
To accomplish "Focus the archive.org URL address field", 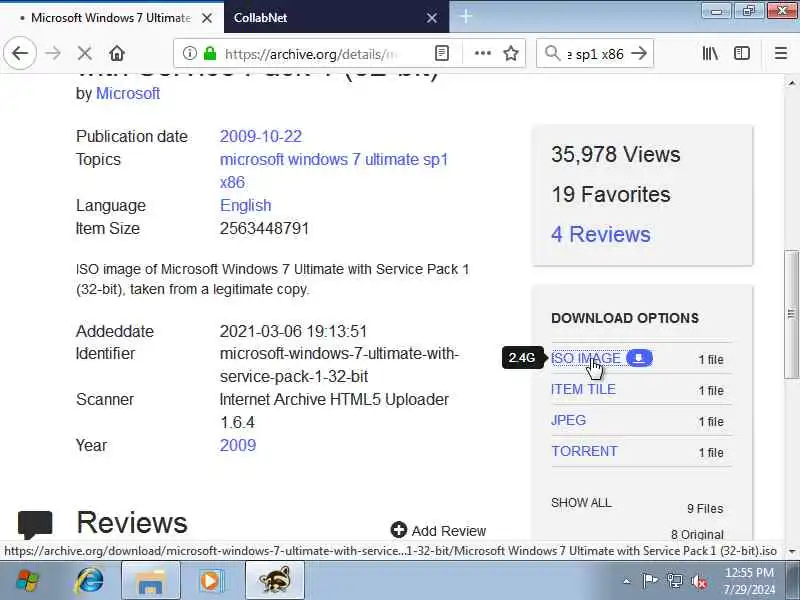I will click(309, 54).
